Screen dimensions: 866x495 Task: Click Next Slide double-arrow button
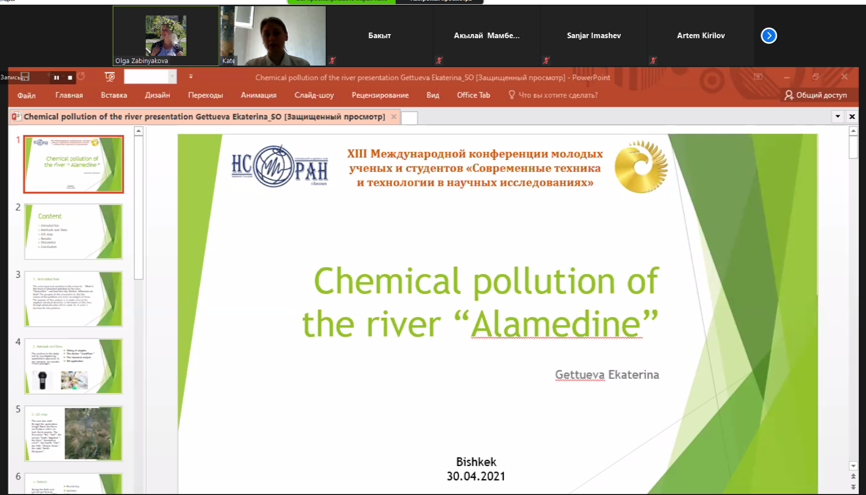[853, 487]
